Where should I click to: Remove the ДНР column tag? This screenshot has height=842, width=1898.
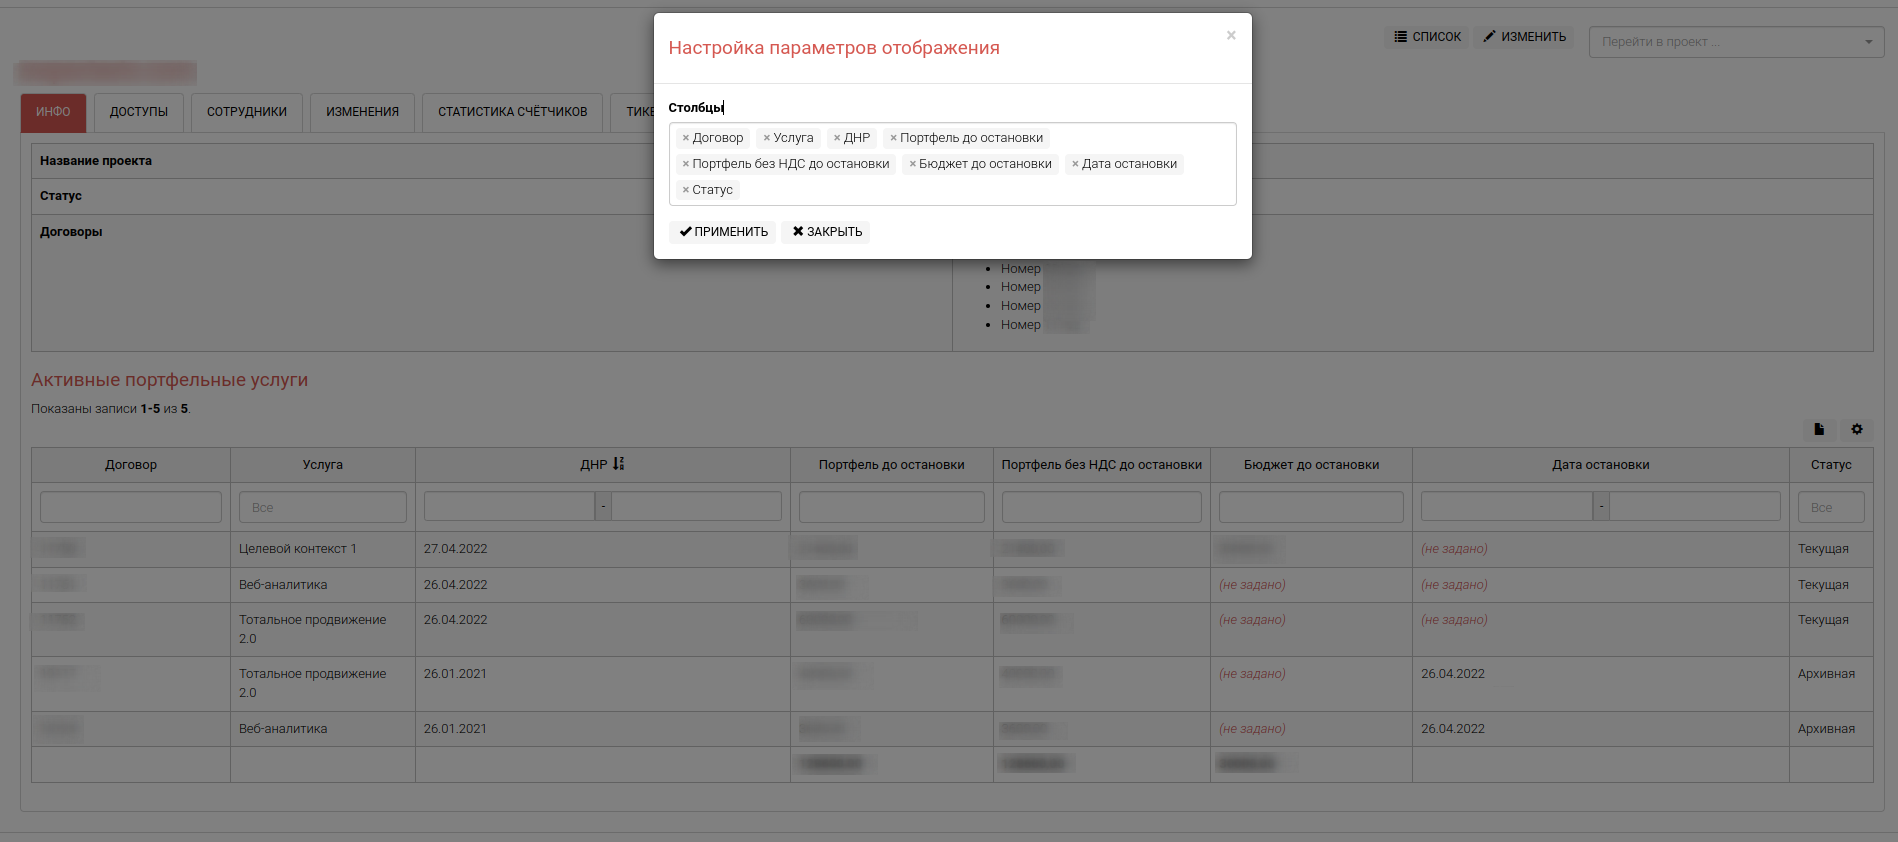coord(837,138)
